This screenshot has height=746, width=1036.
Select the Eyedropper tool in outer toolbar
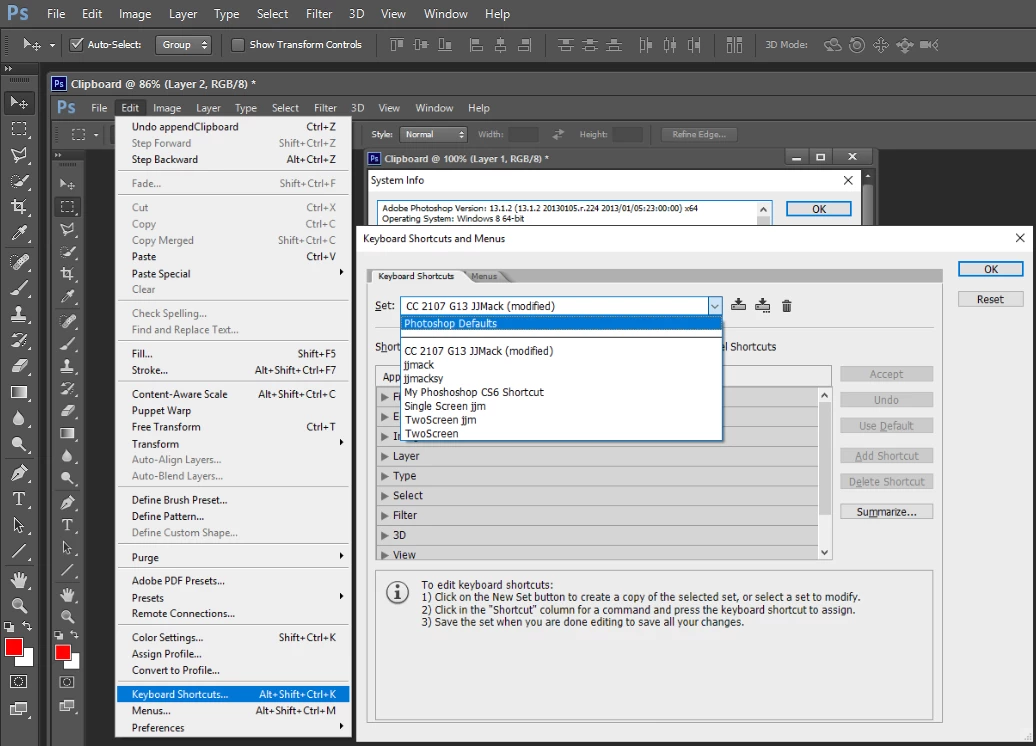pyautogui.click(x=19, y=233)
